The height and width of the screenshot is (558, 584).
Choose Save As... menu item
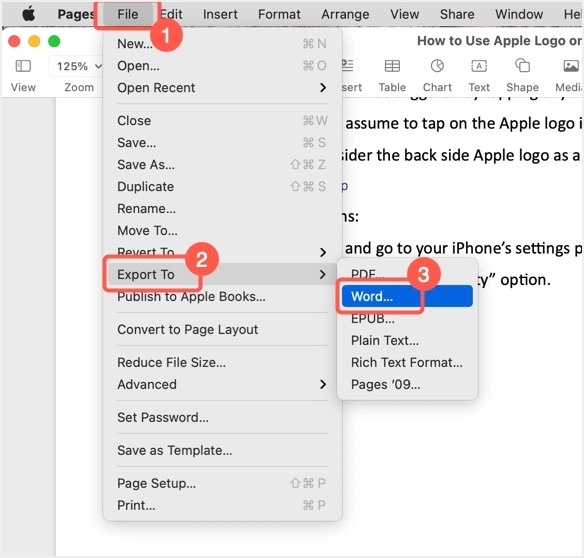[222, 164]
